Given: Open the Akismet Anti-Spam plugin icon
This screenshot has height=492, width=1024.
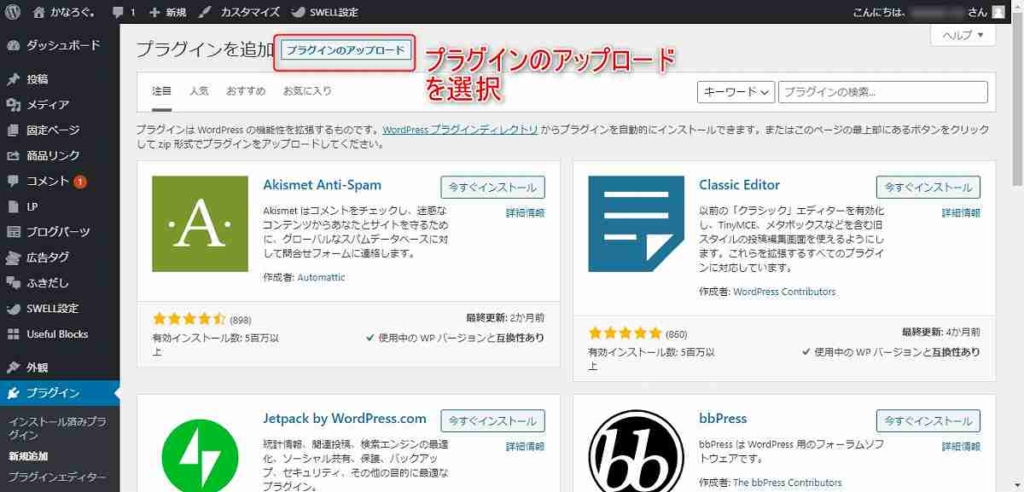Looking at the screenshot, I should 199,224.
